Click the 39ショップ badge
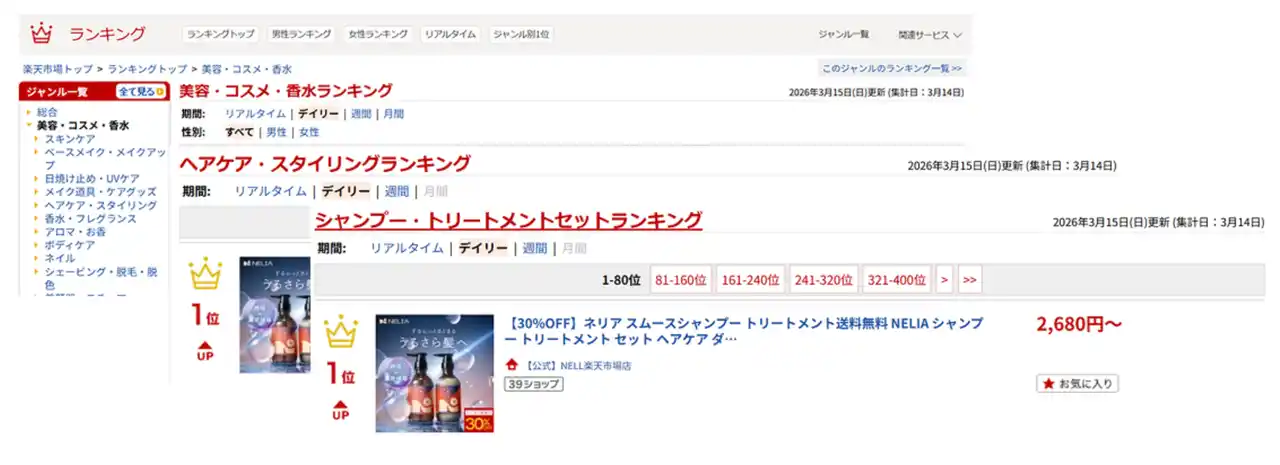Screen dimensions: 1280x465 click(533, 384)
